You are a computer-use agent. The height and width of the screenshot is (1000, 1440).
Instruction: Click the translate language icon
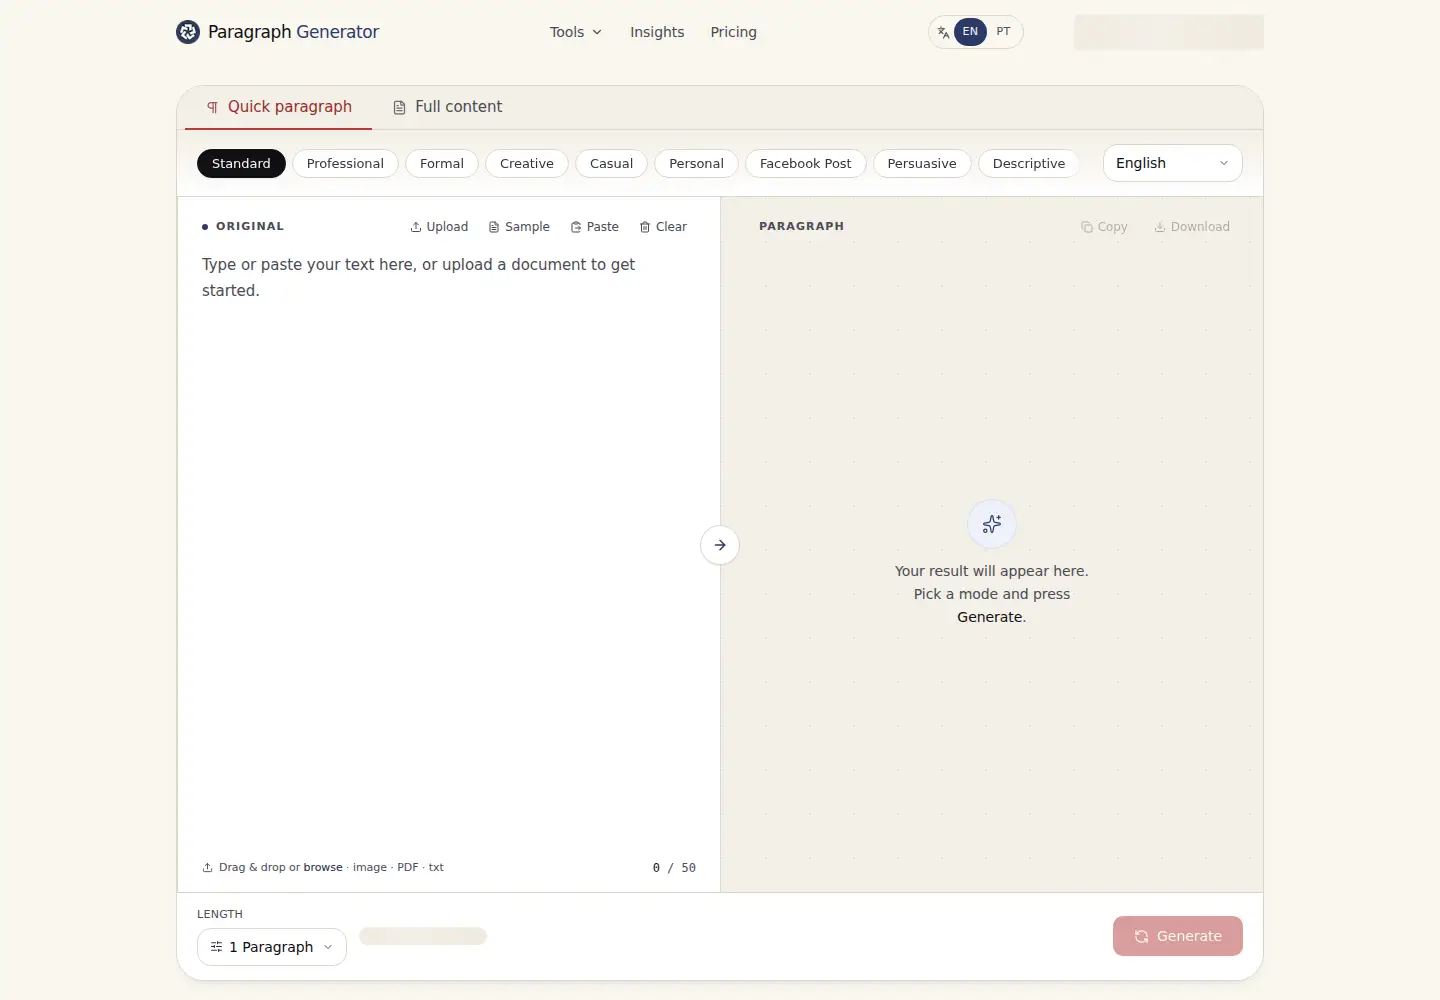[x=943, y=32]
